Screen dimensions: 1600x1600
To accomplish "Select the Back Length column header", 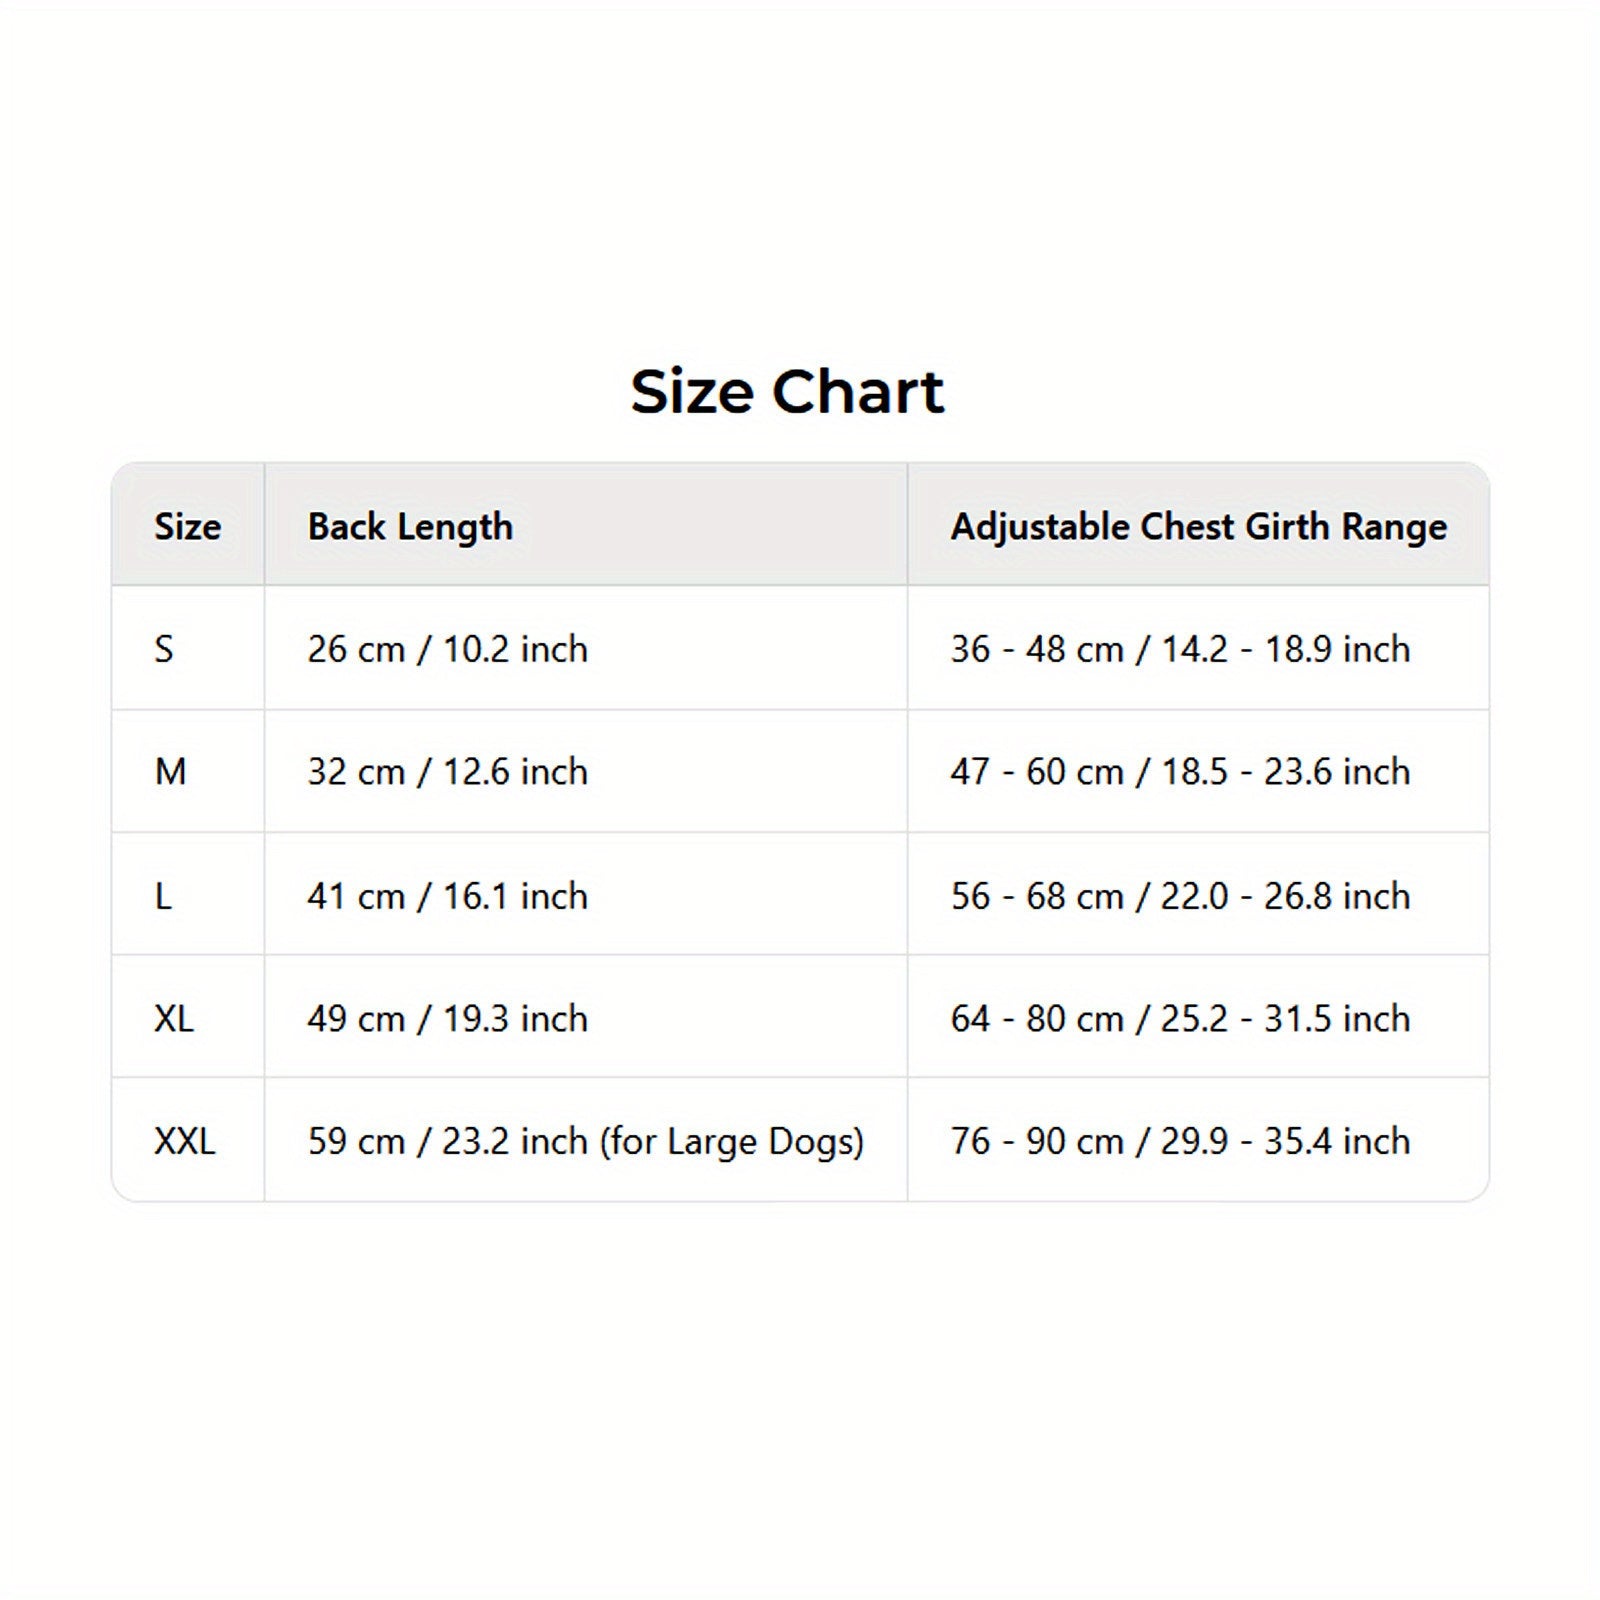I will [x=410, y=527].
